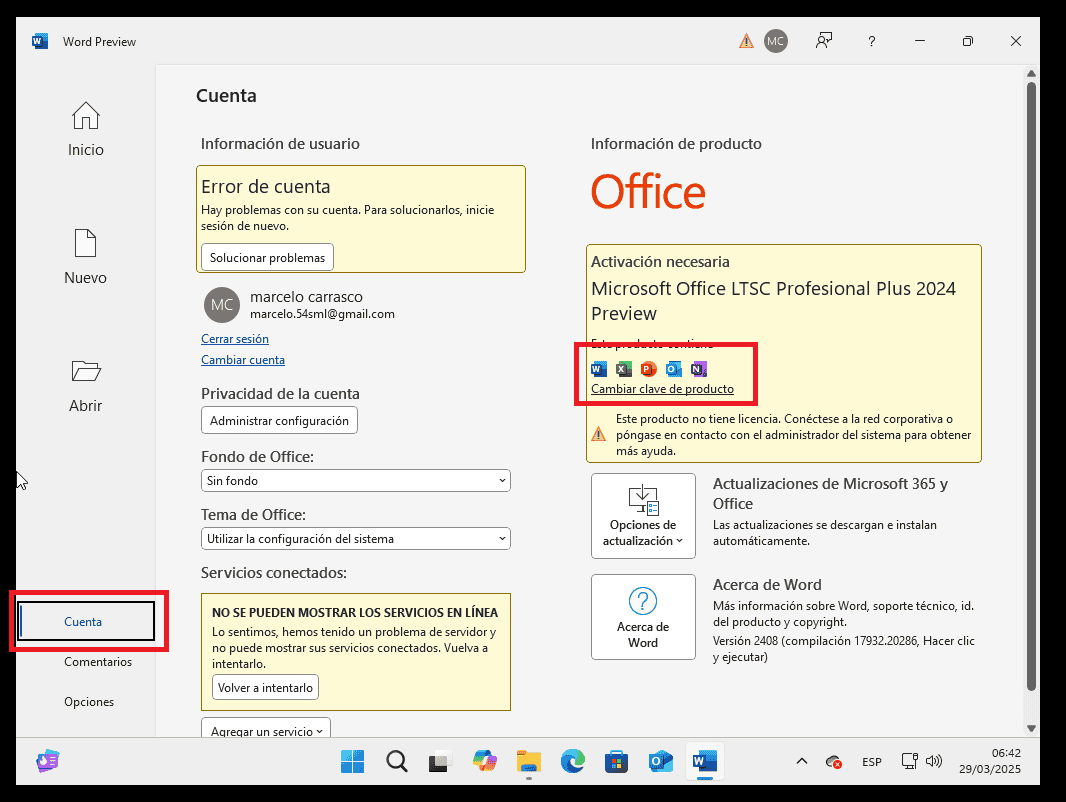
Task: Open Microsoft Edge from the taskbar
Action: 572,762
